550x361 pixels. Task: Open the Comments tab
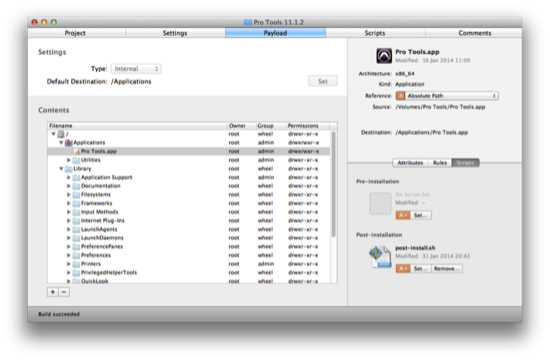tap(475, 33)
